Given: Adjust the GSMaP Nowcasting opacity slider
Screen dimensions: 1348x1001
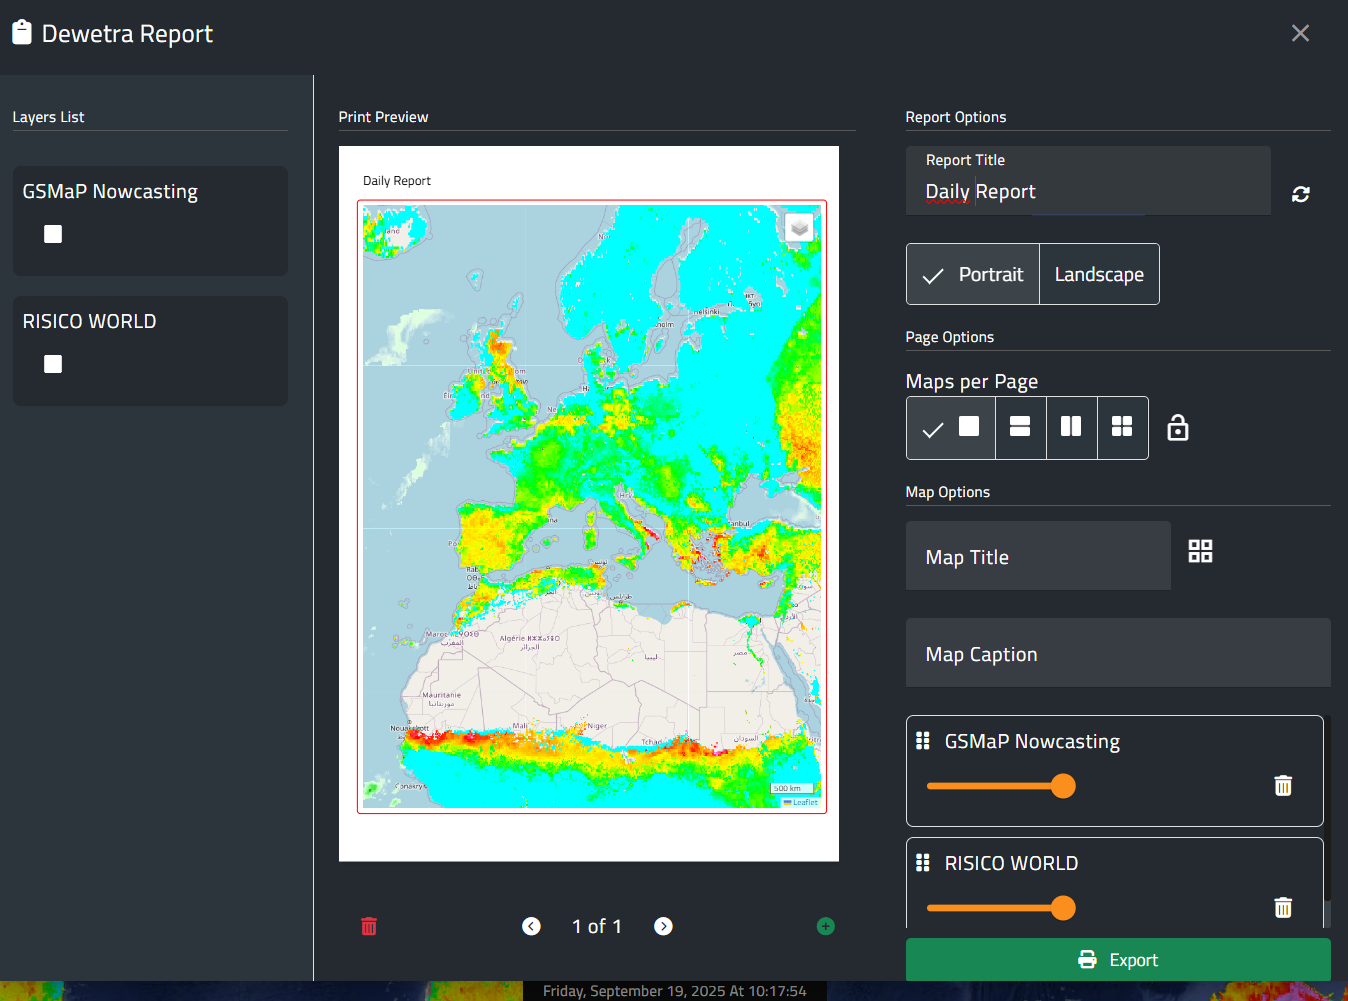Looking at the screenshot, I should (x=1063, y=786).
